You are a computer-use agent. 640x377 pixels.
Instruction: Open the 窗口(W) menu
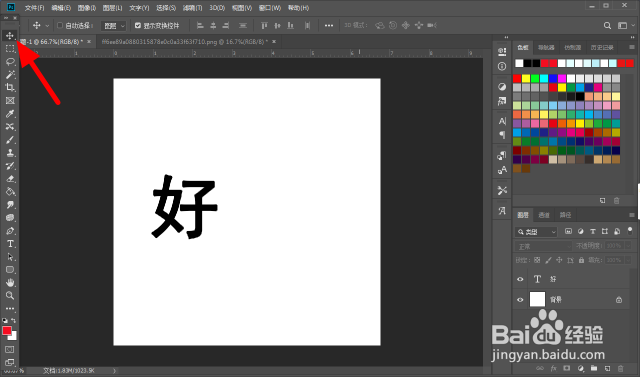click(270, 8)
